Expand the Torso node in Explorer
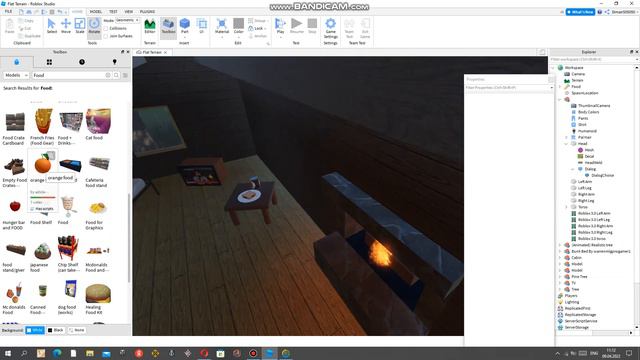 (x=566, y=207)
